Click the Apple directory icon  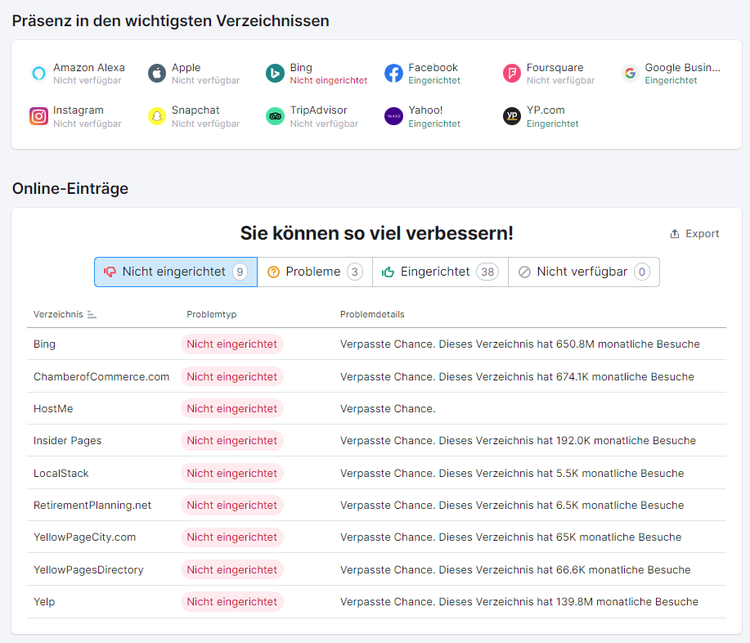click(x=157, y=73)
